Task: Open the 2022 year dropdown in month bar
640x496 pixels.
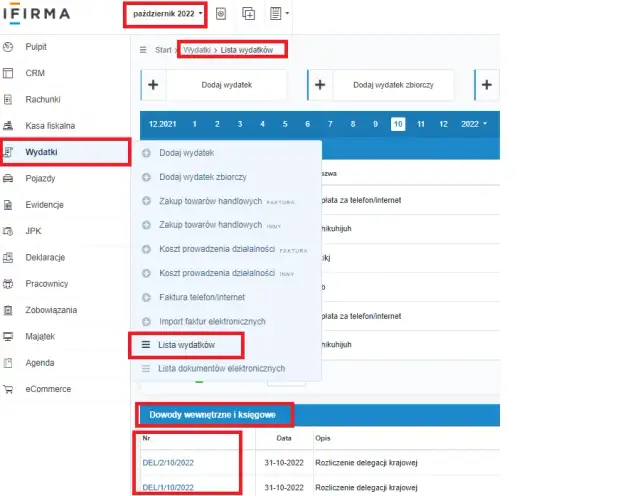Action: point(474,124)
